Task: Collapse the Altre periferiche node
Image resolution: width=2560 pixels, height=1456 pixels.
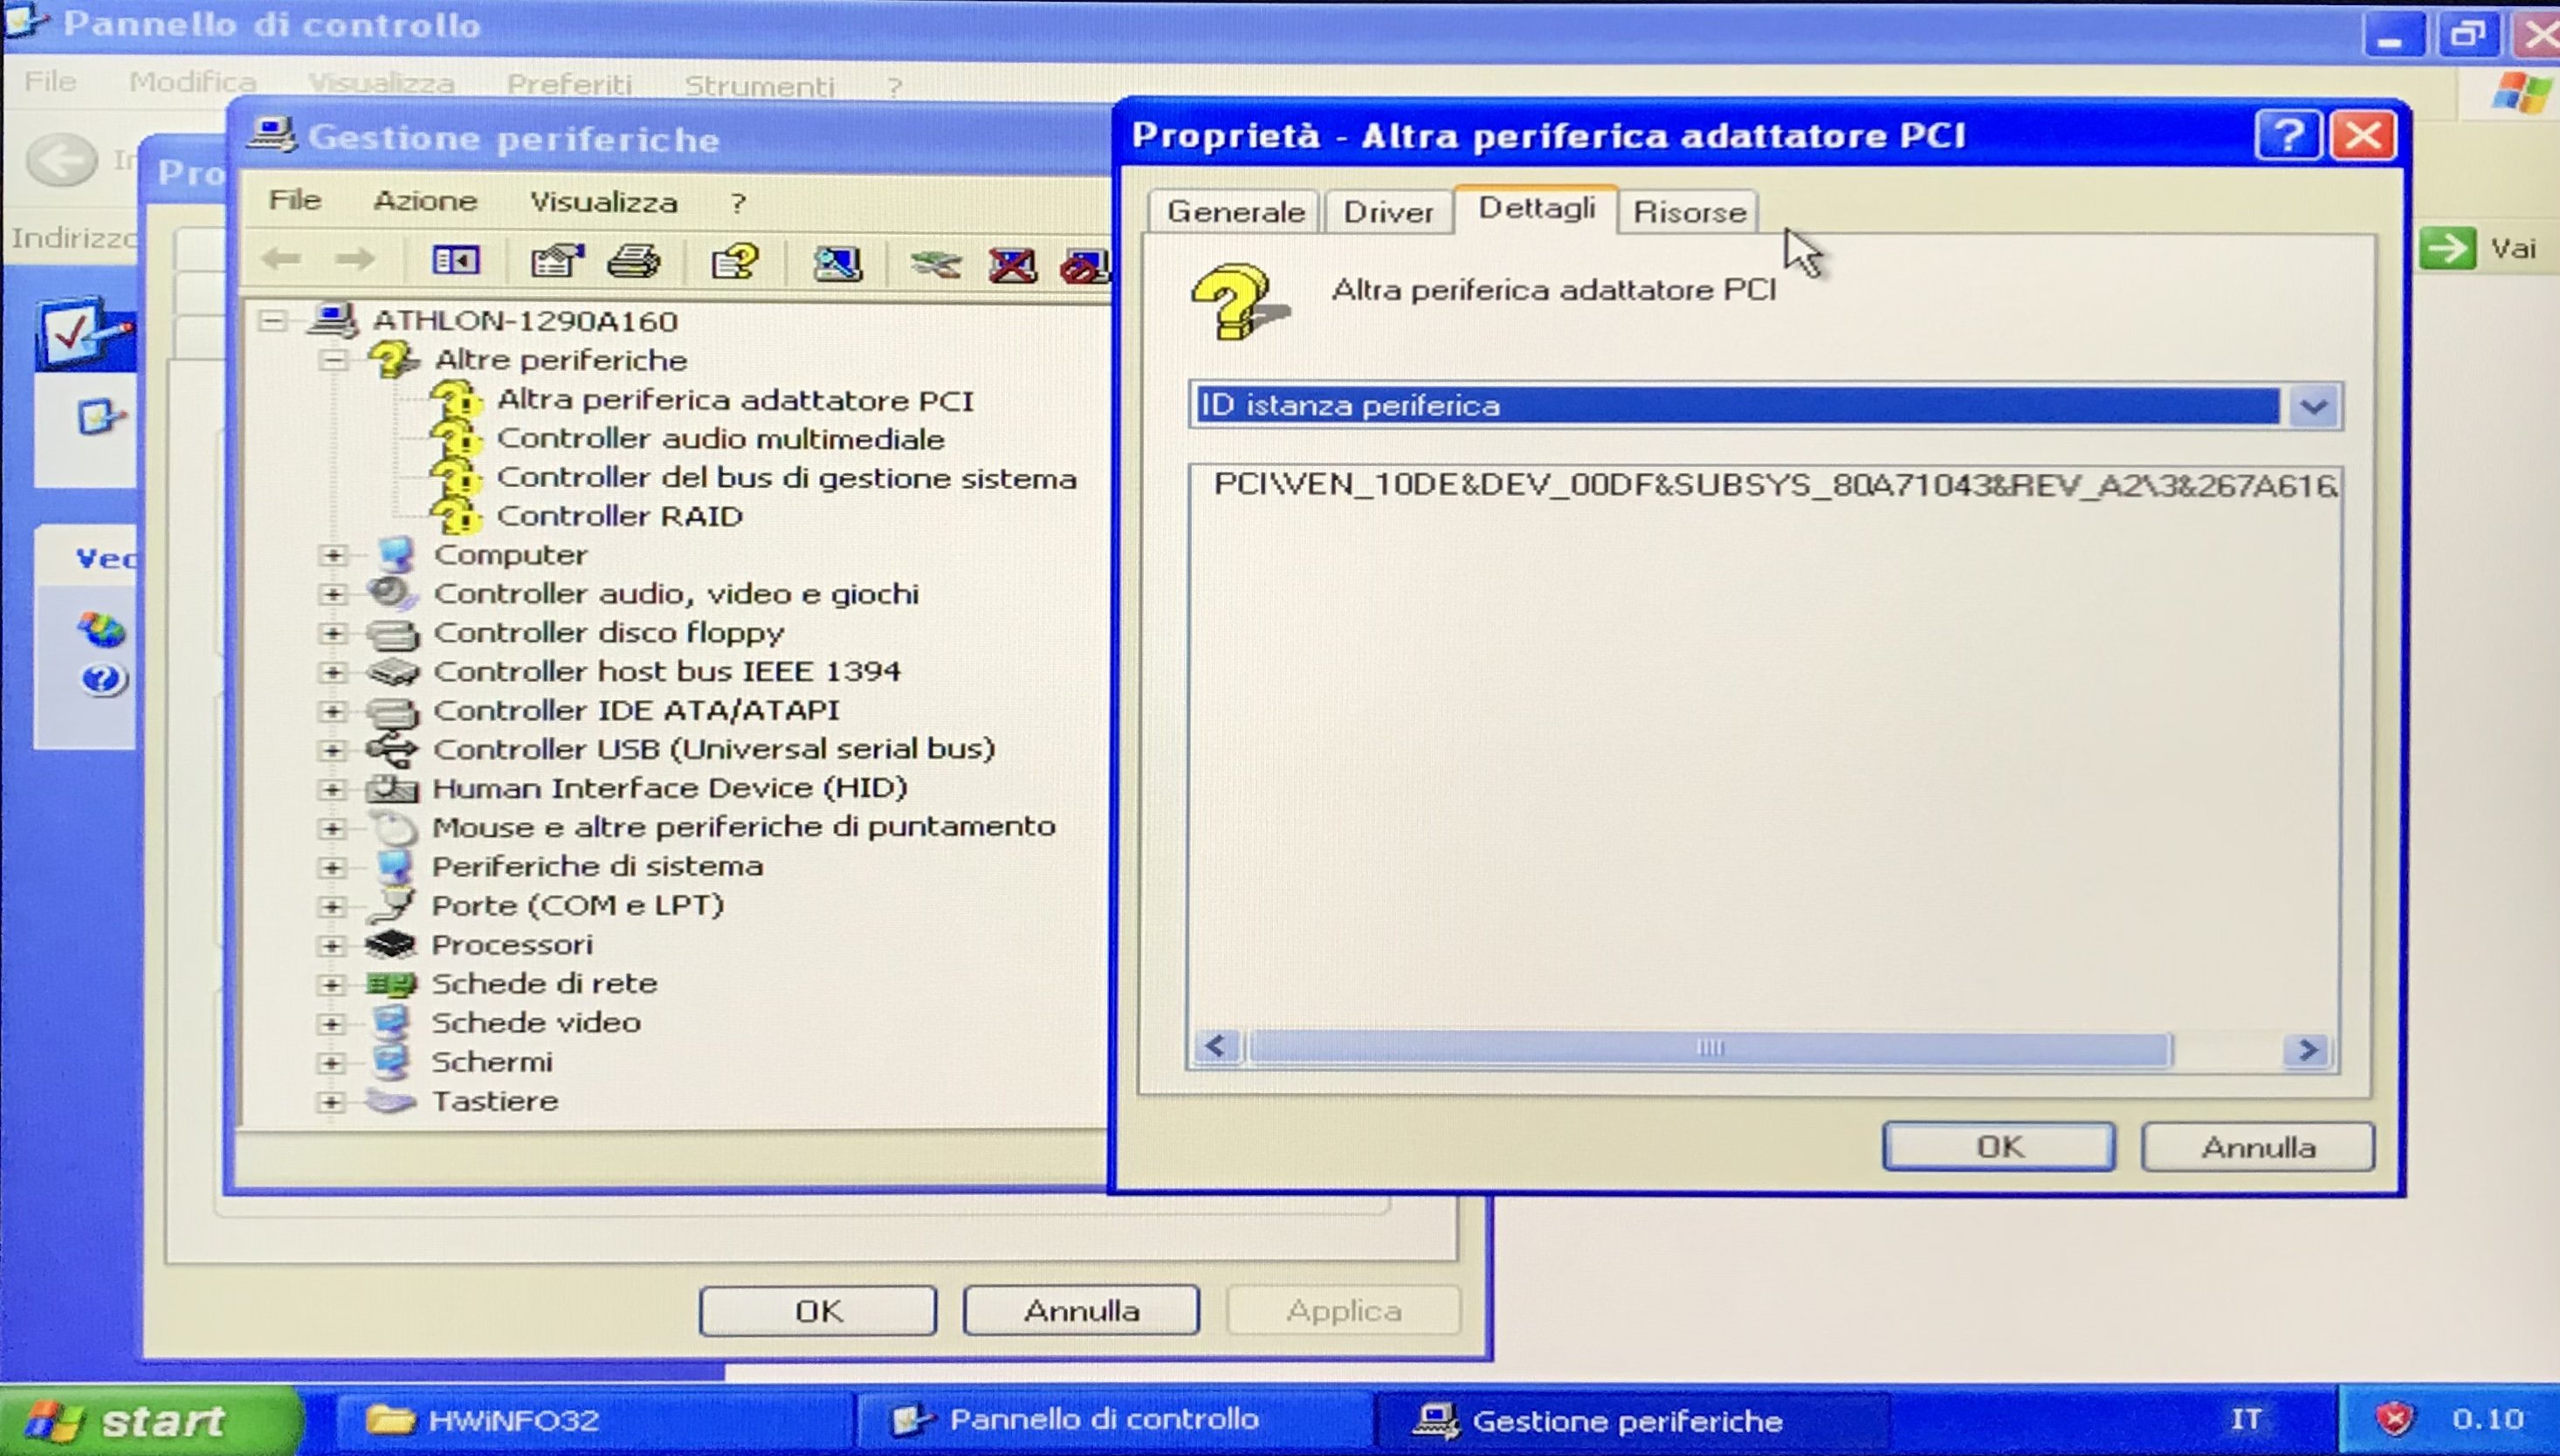Action: coord(334,360)
